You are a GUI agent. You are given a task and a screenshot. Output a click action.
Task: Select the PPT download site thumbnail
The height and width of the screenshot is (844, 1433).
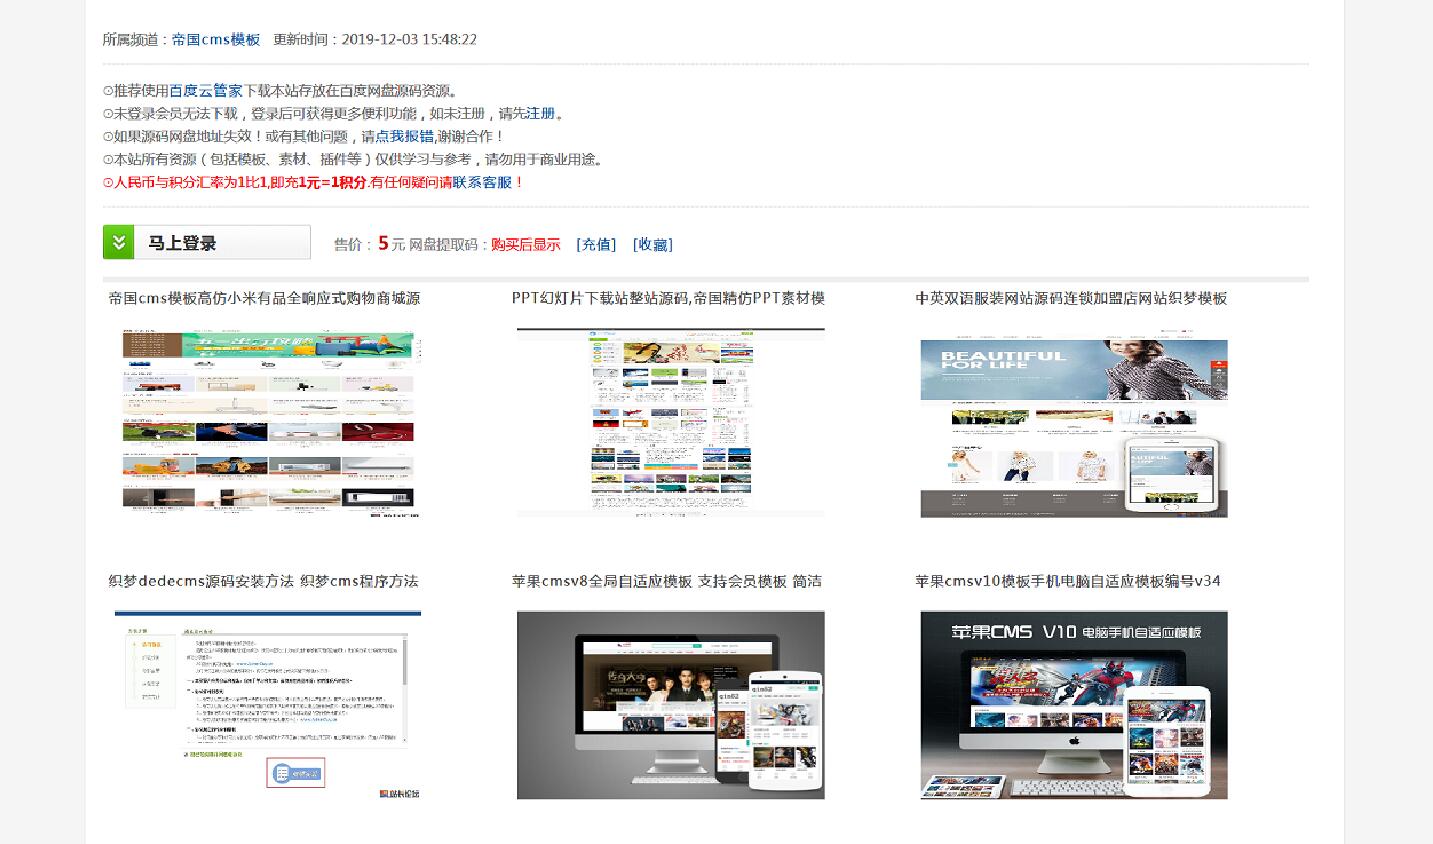(670, 422)
